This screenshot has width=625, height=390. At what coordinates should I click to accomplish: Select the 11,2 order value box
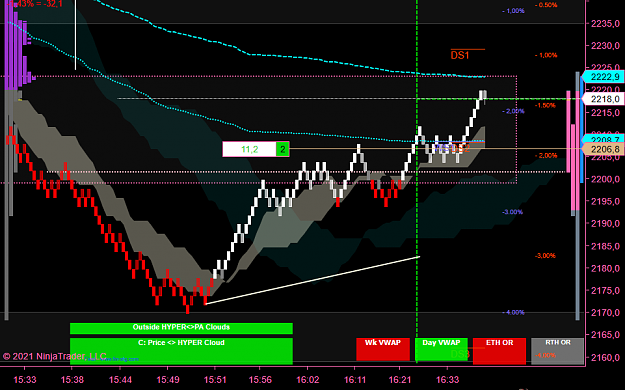[x=250, y=149]
